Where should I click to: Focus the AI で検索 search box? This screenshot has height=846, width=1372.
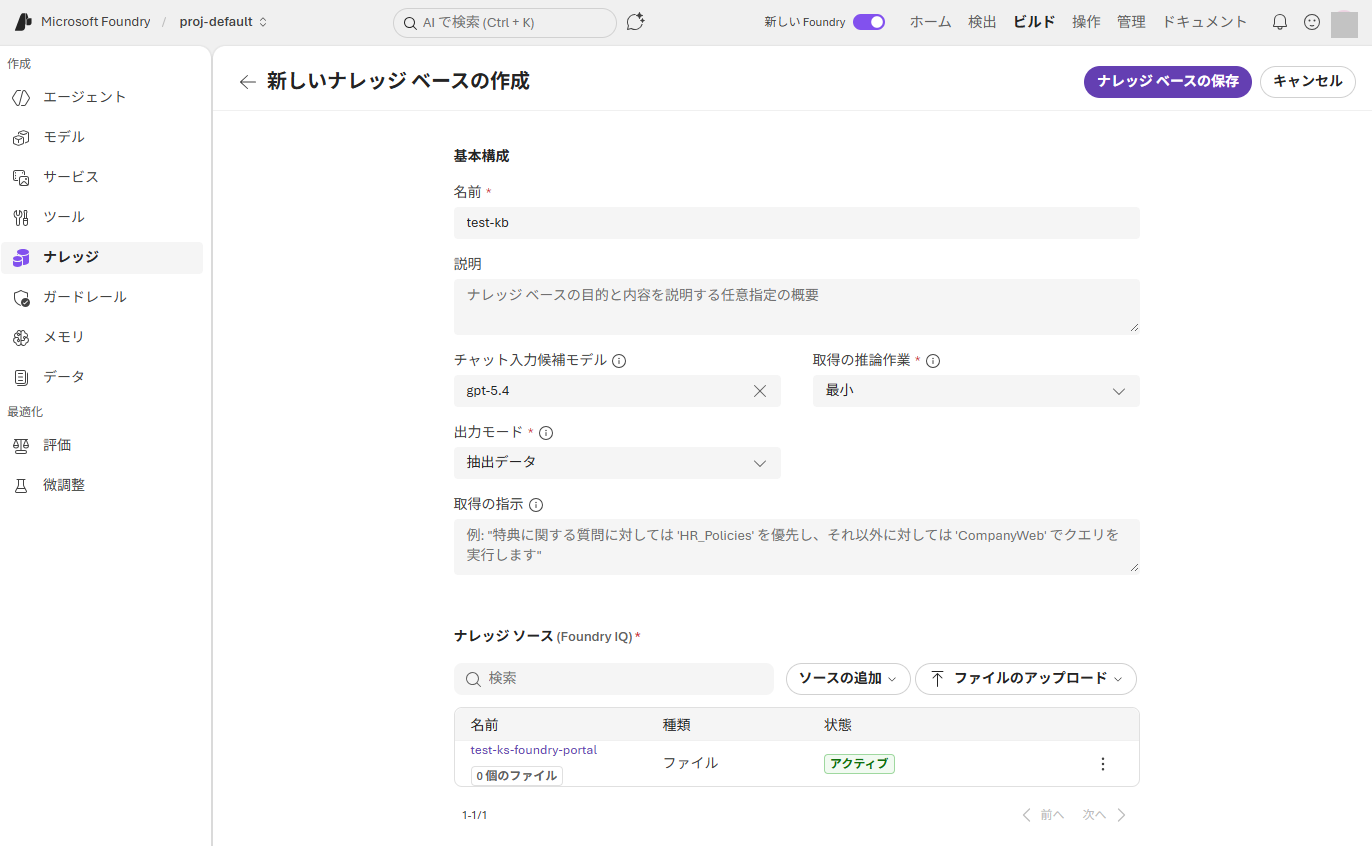505,23
